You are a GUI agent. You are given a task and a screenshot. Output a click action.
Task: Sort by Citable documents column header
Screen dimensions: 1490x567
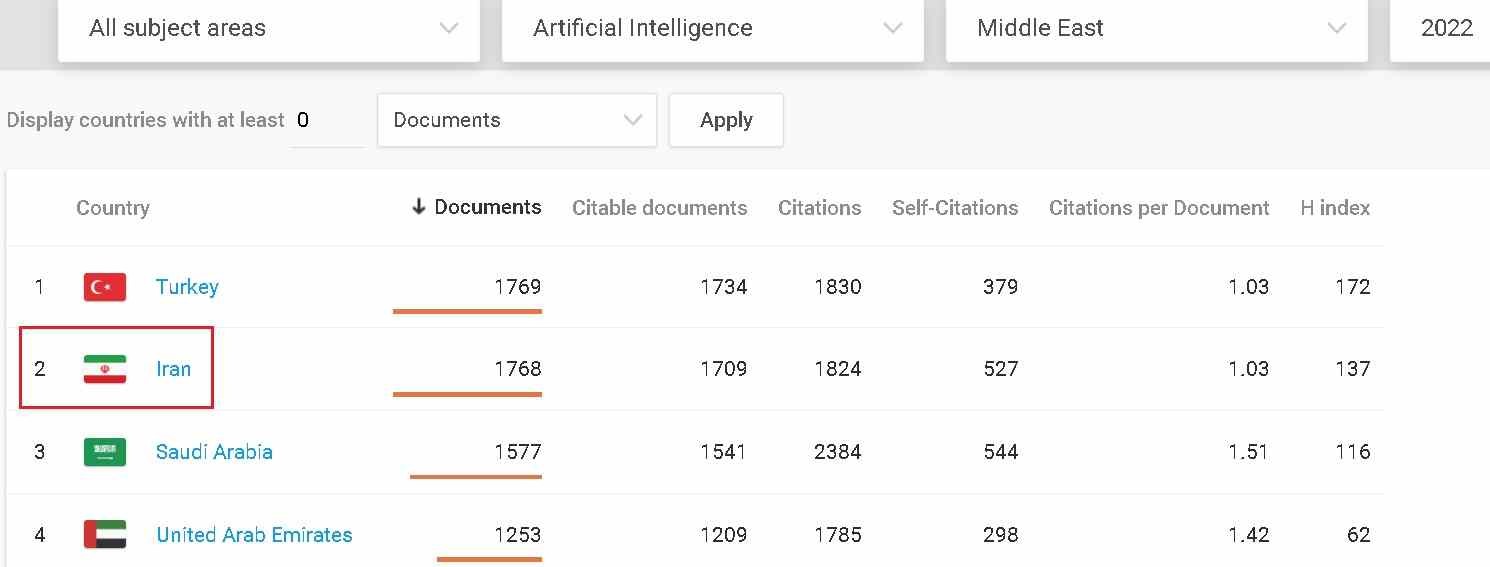(x=659, y=208)
